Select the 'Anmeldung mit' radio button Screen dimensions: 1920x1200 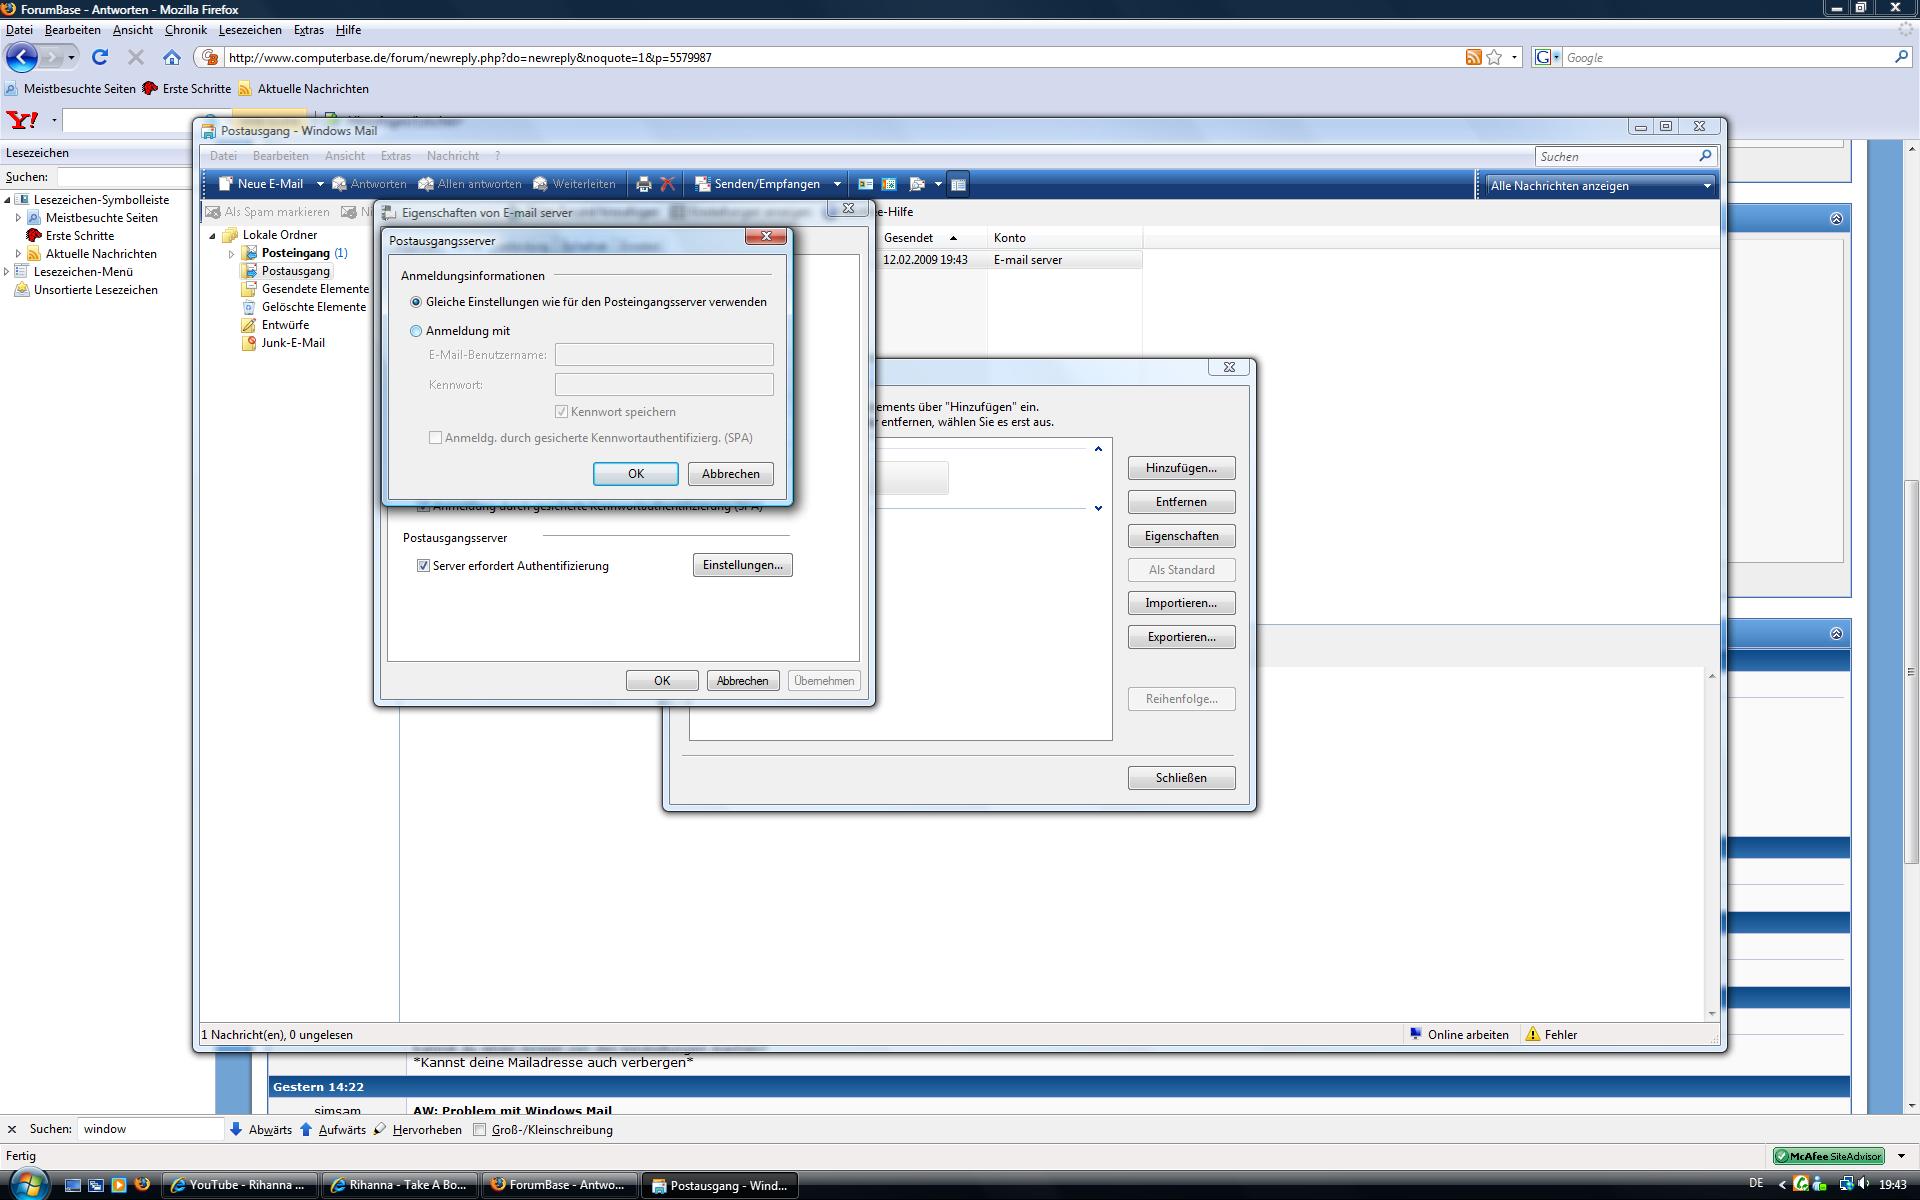[x=416, y=331]
